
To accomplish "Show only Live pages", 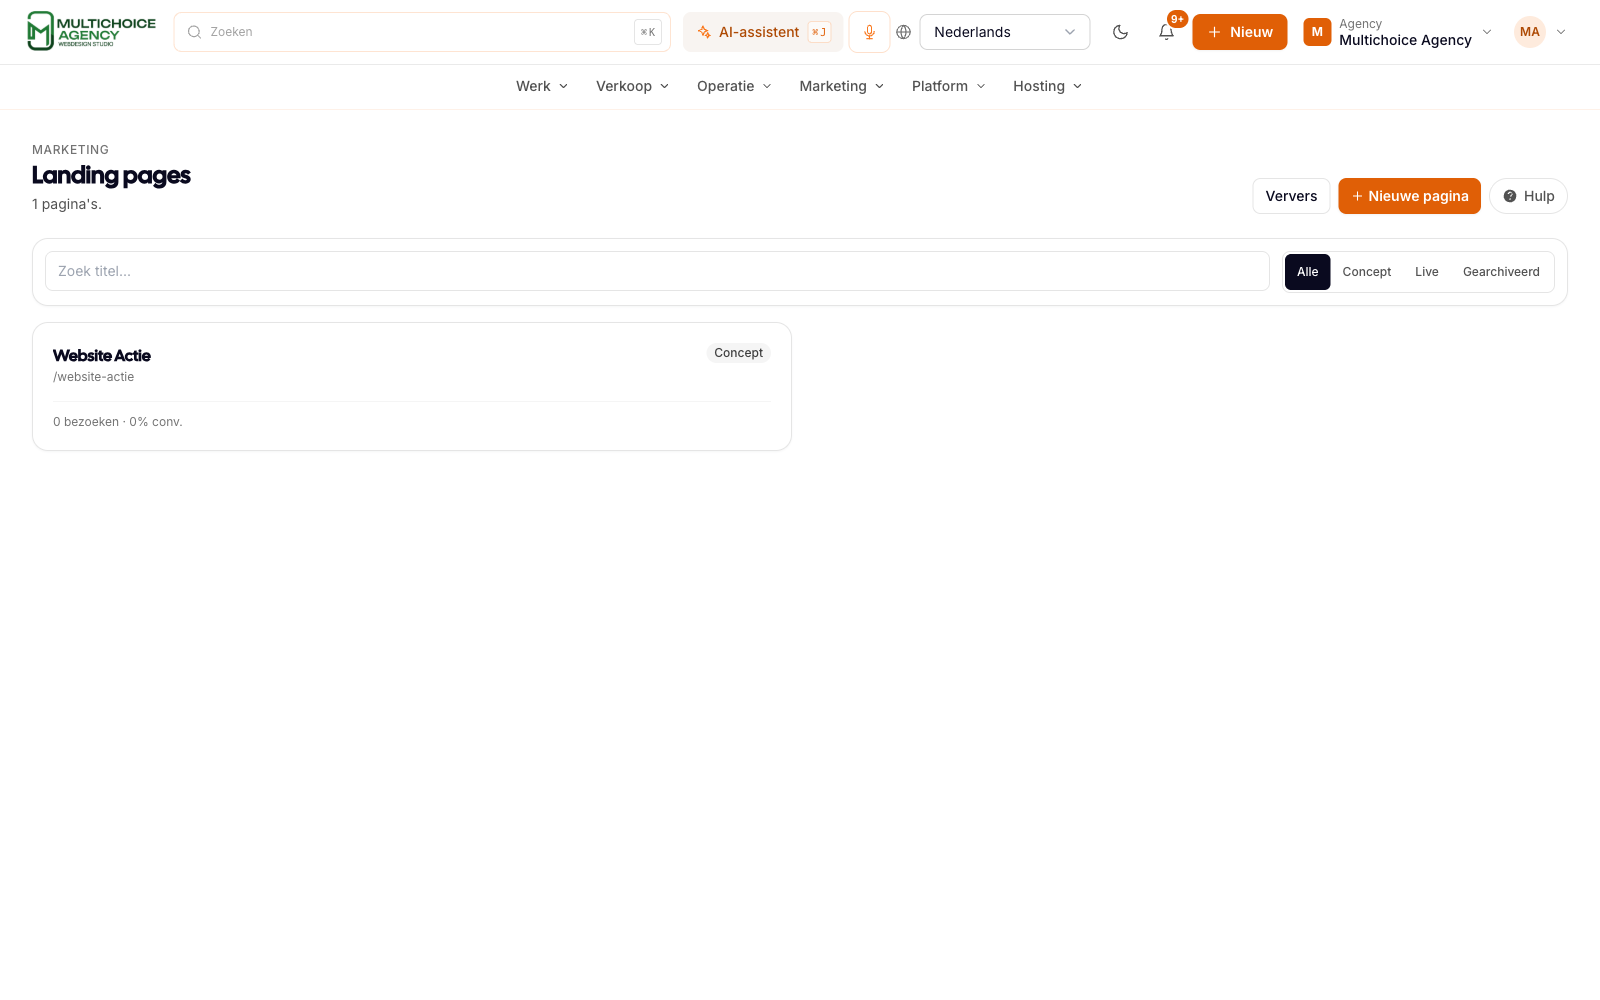I will coord(1426,272).
